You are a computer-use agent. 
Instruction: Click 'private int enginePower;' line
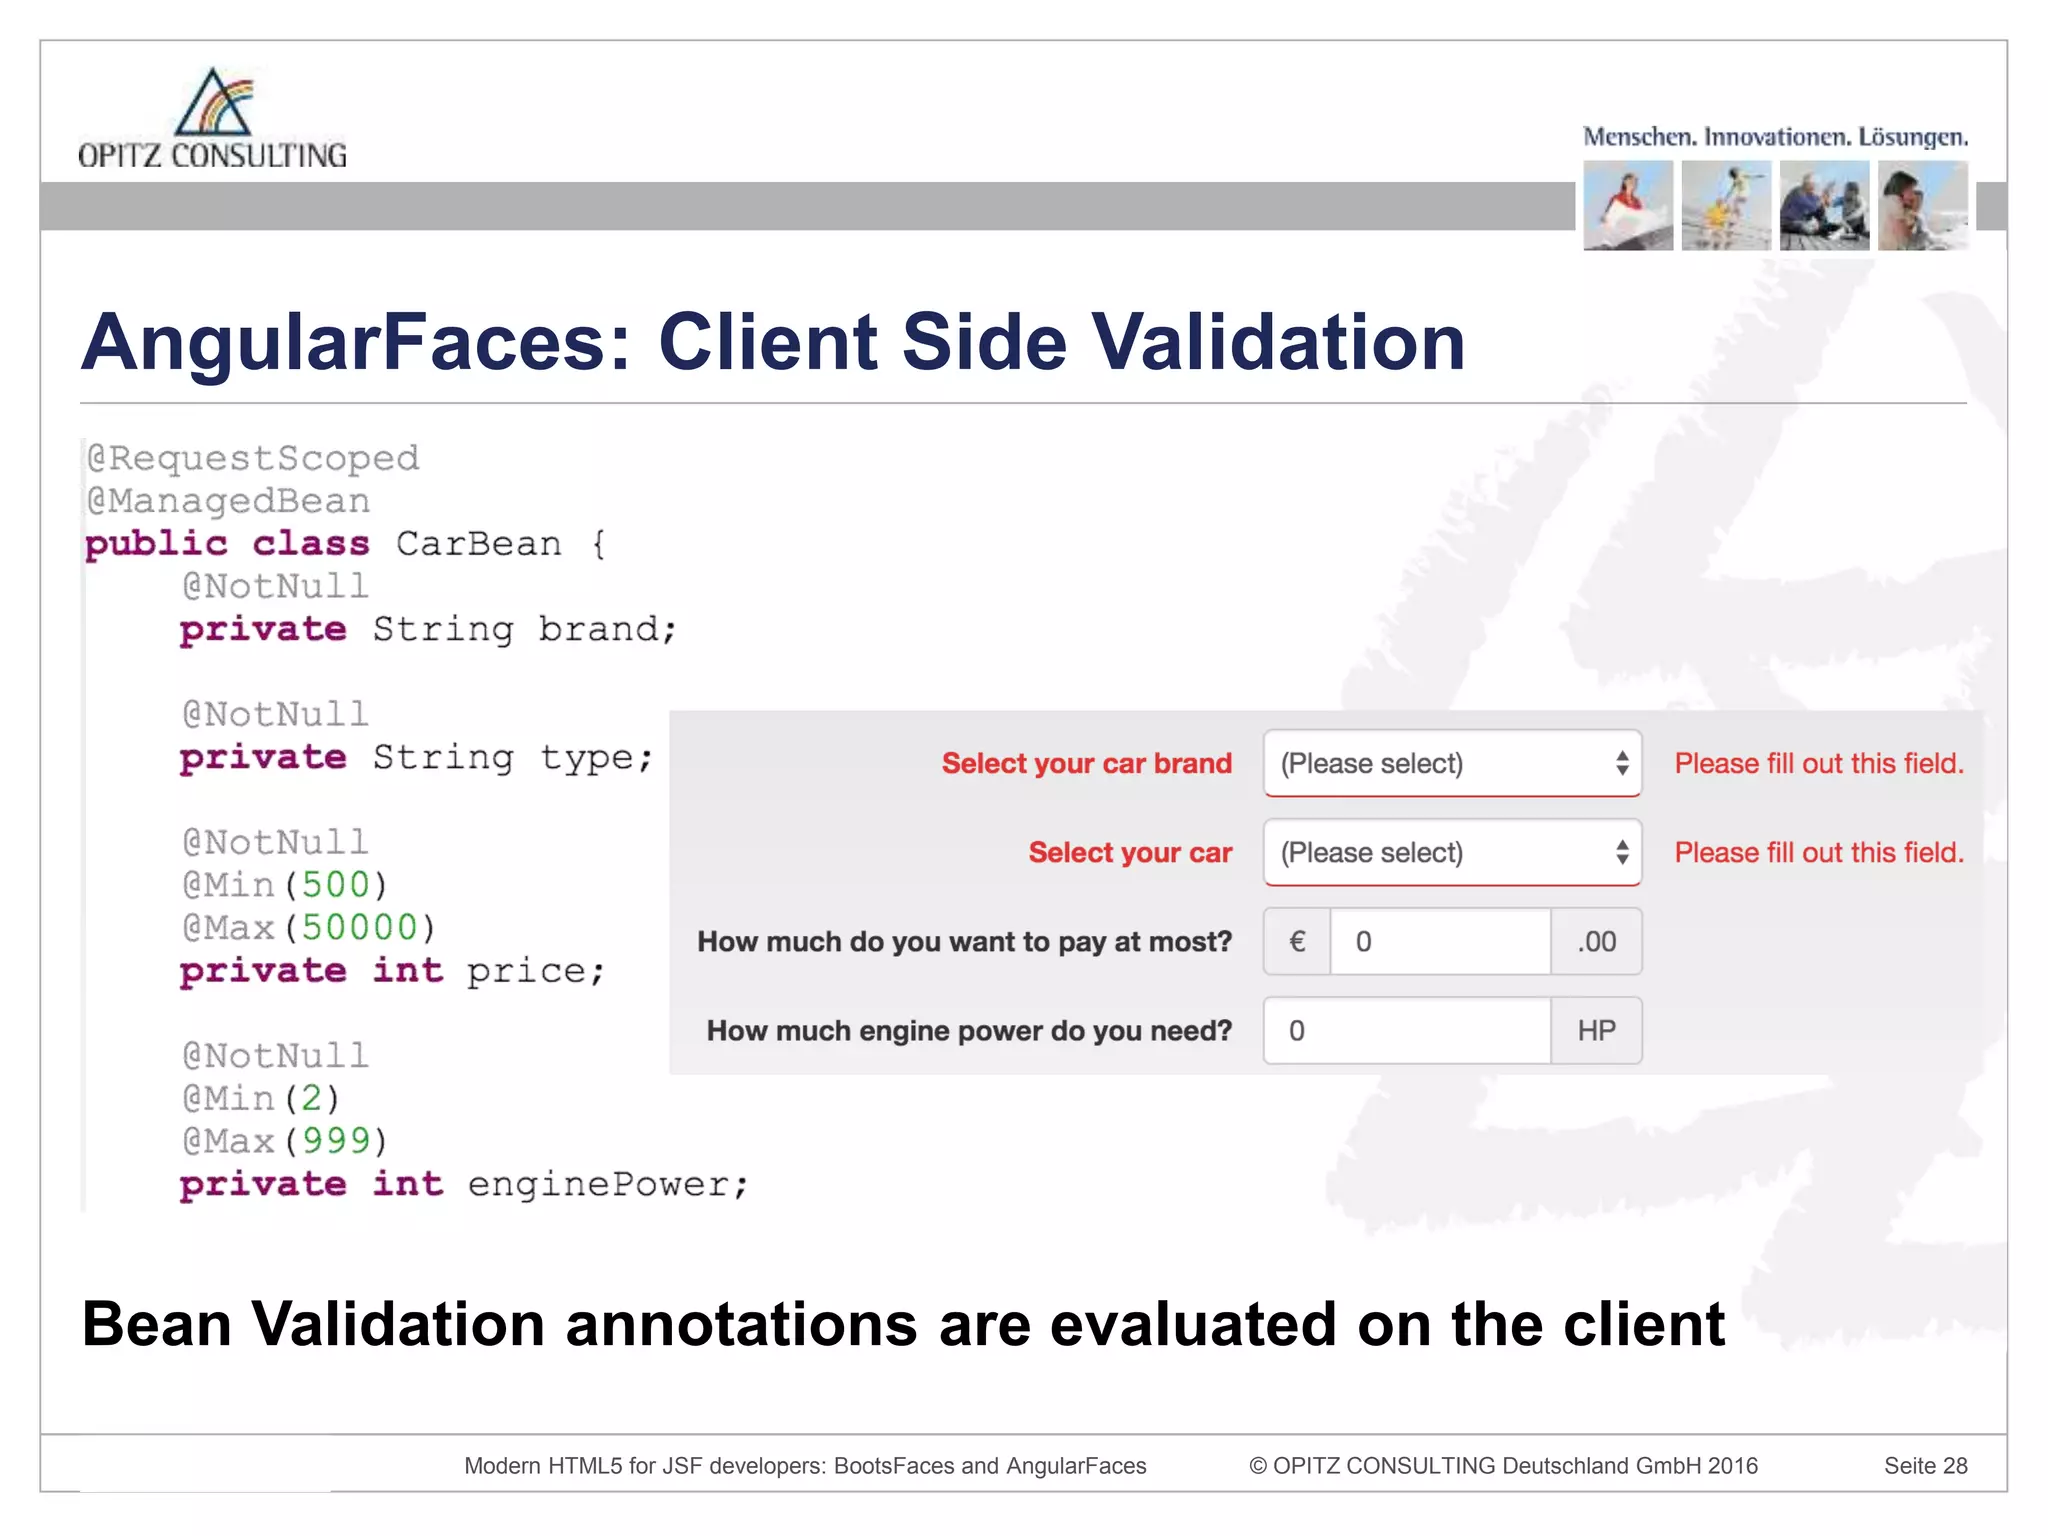coord(464,1184)
